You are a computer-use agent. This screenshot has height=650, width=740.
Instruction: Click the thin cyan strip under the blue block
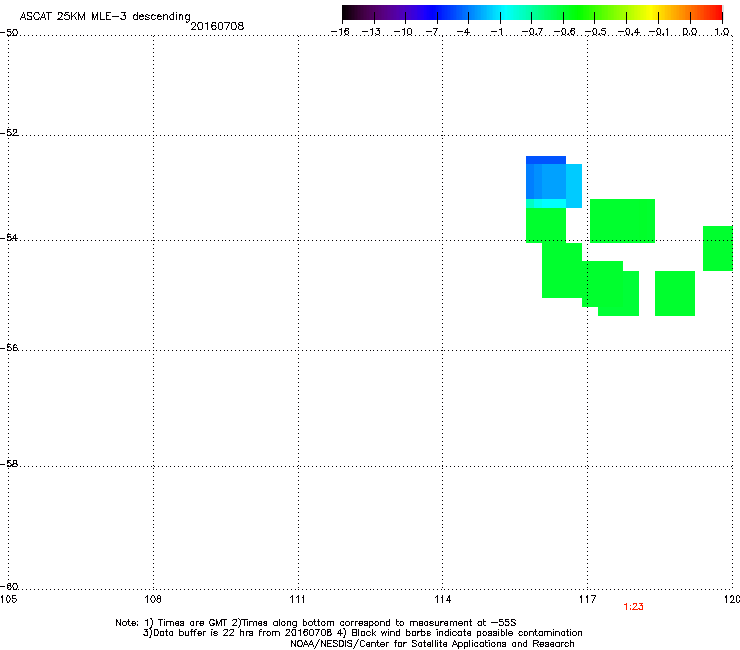[x=546, y=203]
